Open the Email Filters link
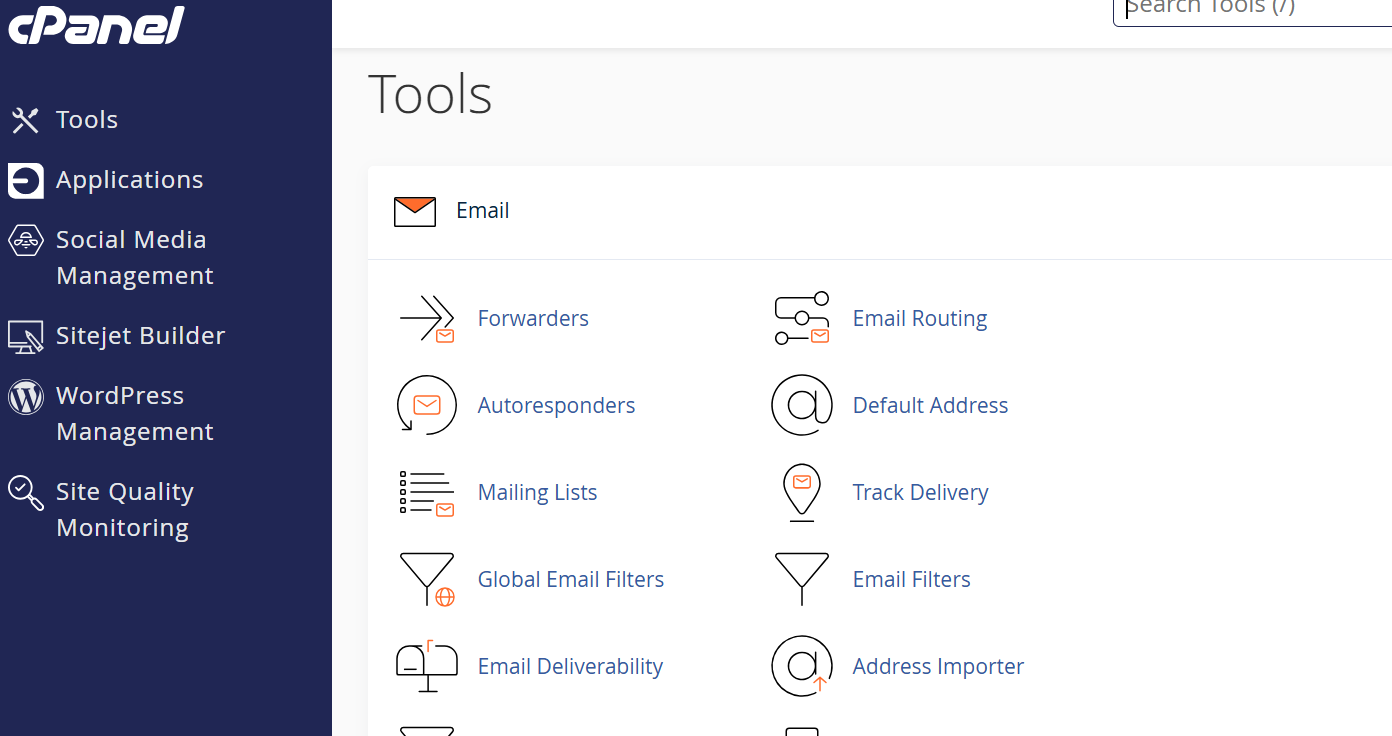The height and width of the screenshot is (736, 1392). (x=912, y=580)
